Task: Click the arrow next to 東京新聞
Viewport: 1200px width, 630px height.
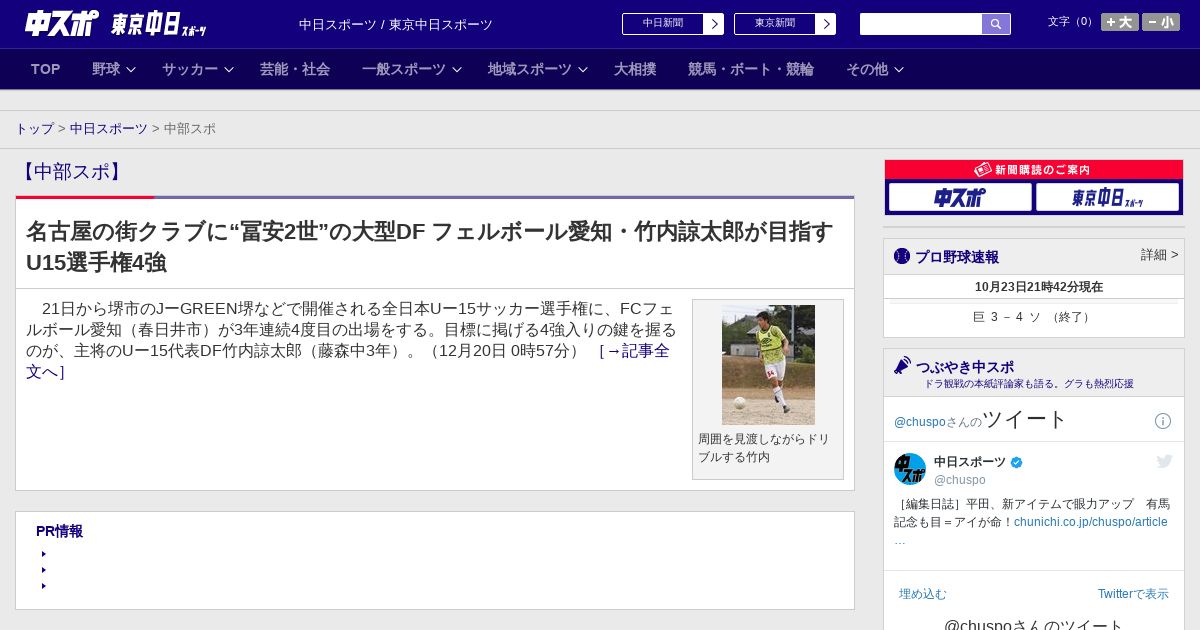Action: (x=826, y=24)
